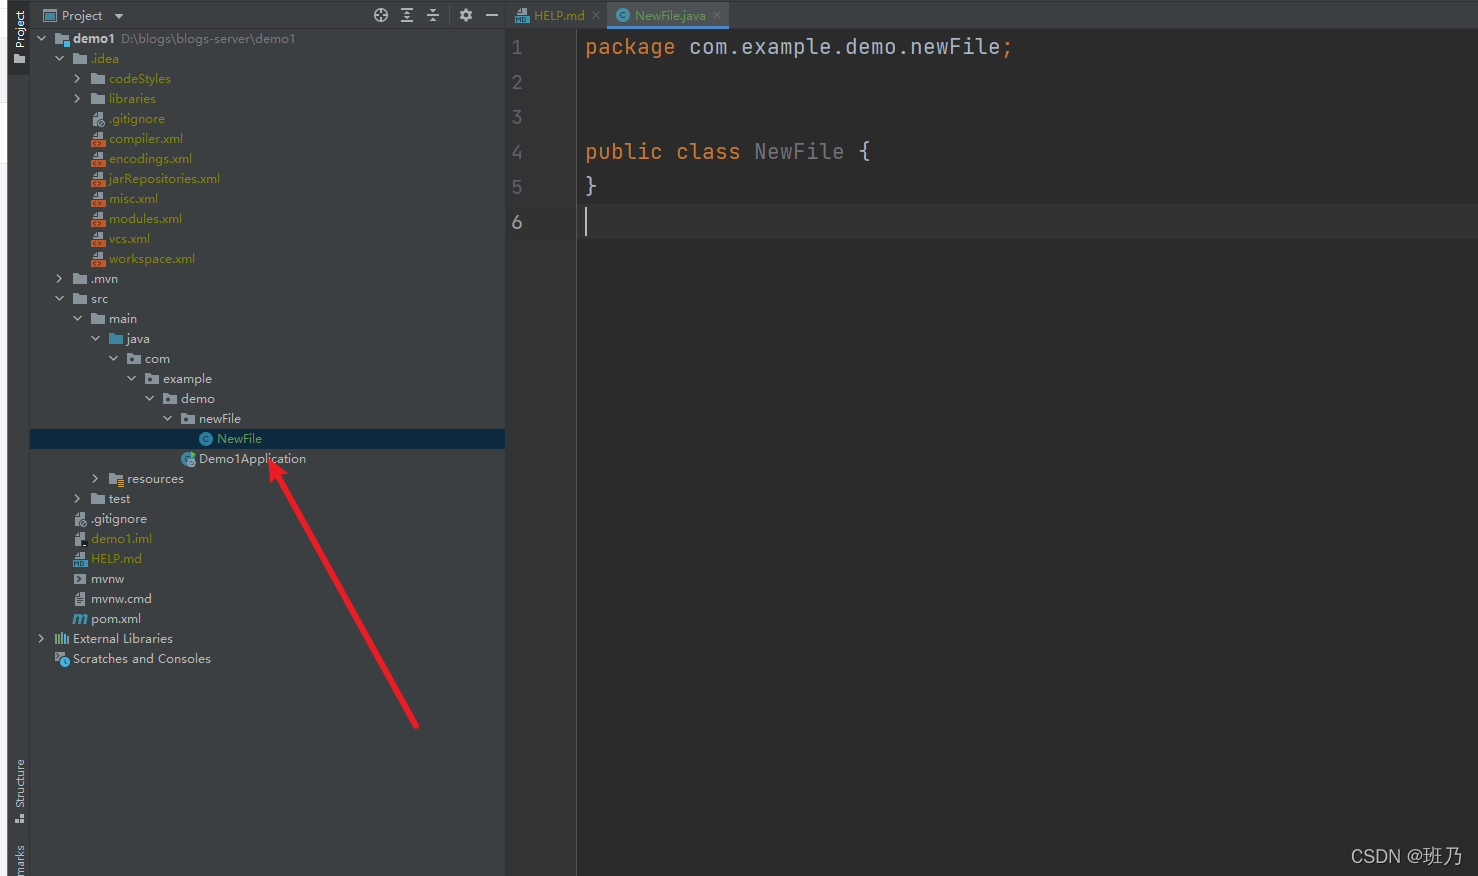Click the Collapse All icon in Project toolbar
This screenshot has width=1478, height=876.
tap(433, 15)
